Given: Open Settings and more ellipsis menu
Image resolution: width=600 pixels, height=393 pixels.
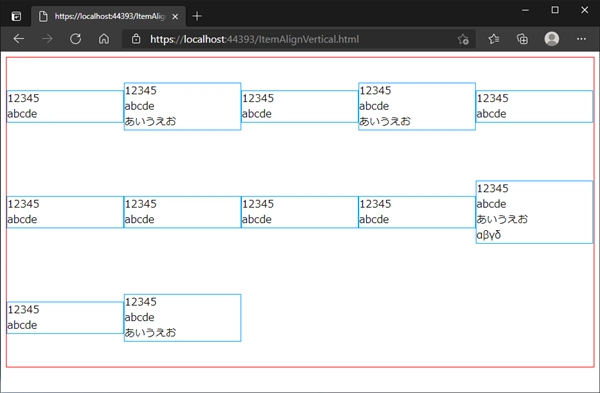Looking at the screenshot, I should click(x=581, y=39).
